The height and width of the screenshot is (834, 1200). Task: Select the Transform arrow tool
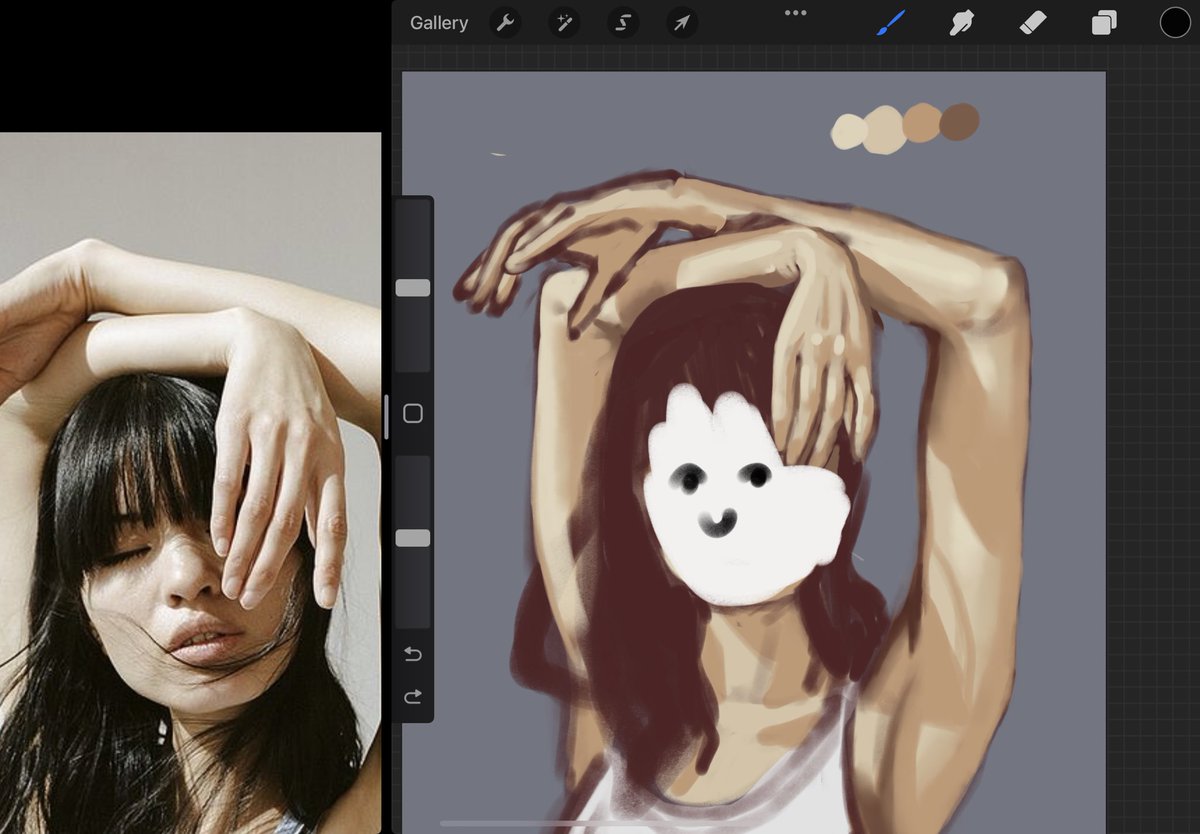(x=682, y=23)
